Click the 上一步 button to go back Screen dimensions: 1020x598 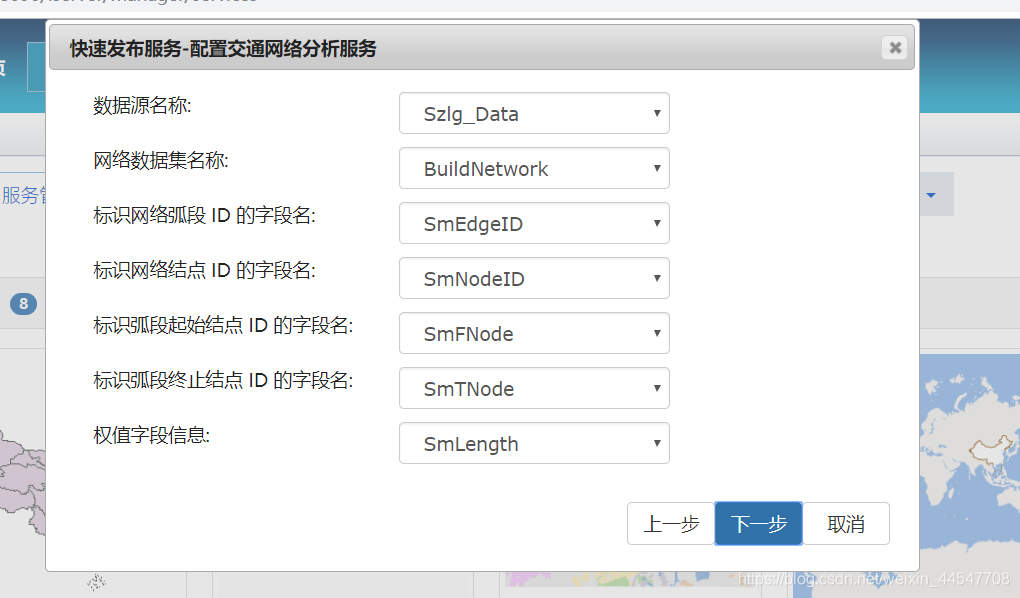coord(671,523)
